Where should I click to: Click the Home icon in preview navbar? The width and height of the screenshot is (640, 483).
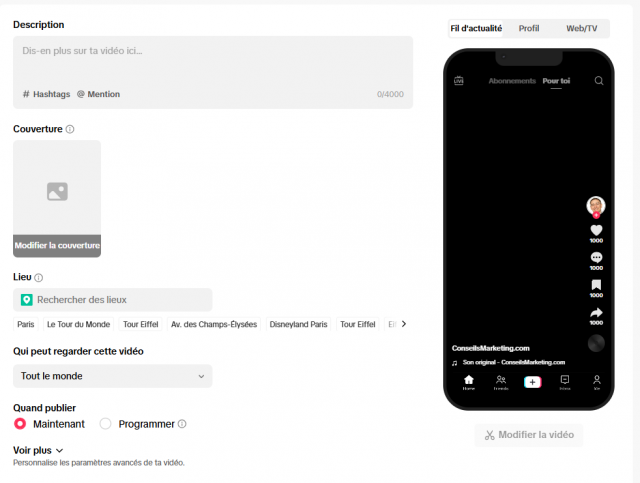(469, 382)
